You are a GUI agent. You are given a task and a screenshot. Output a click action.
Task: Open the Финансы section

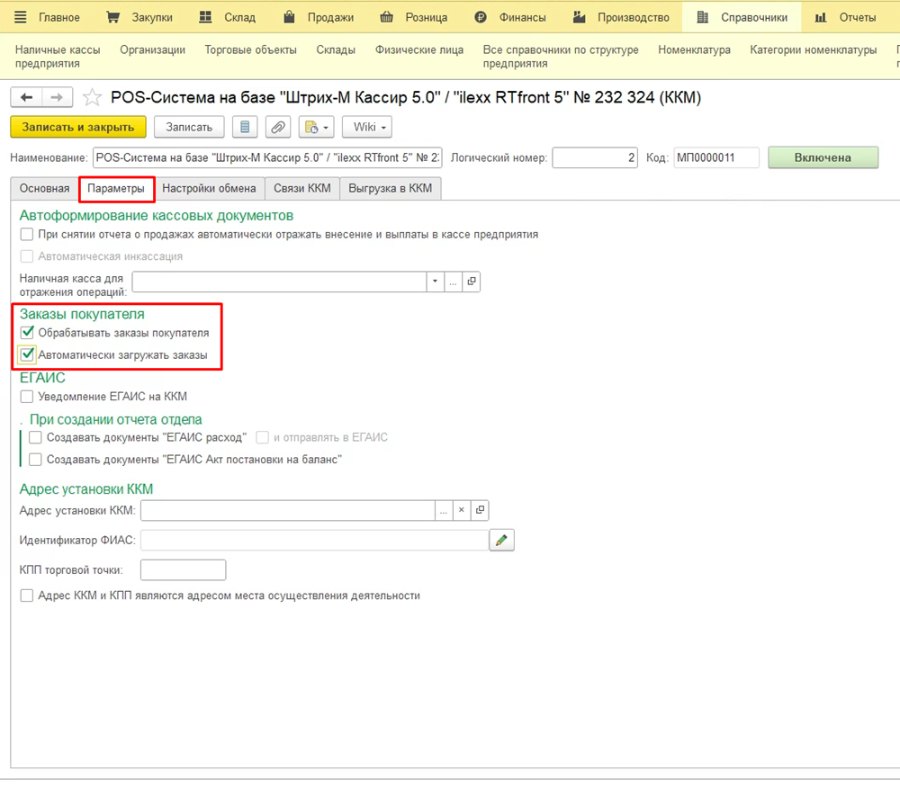510,17
